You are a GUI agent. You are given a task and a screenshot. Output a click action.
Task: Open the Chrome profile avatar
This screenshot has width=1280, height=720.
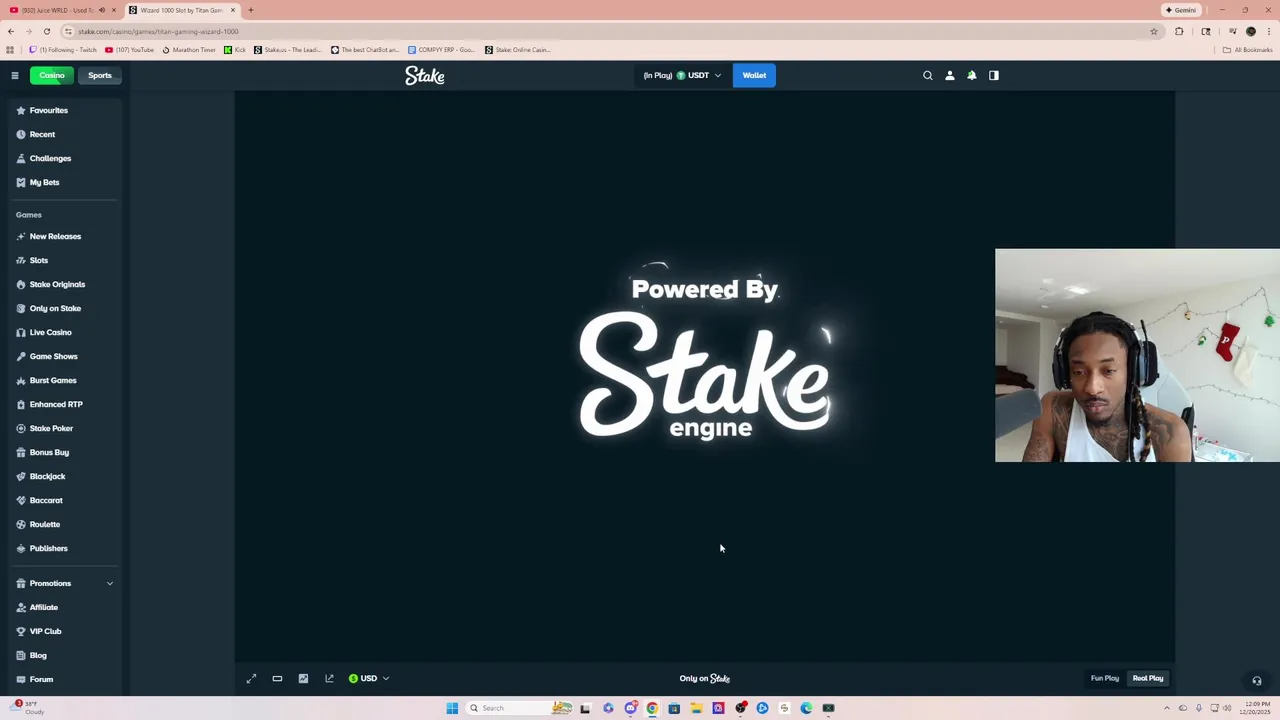pyautogui.click(x=1251, y=31)
